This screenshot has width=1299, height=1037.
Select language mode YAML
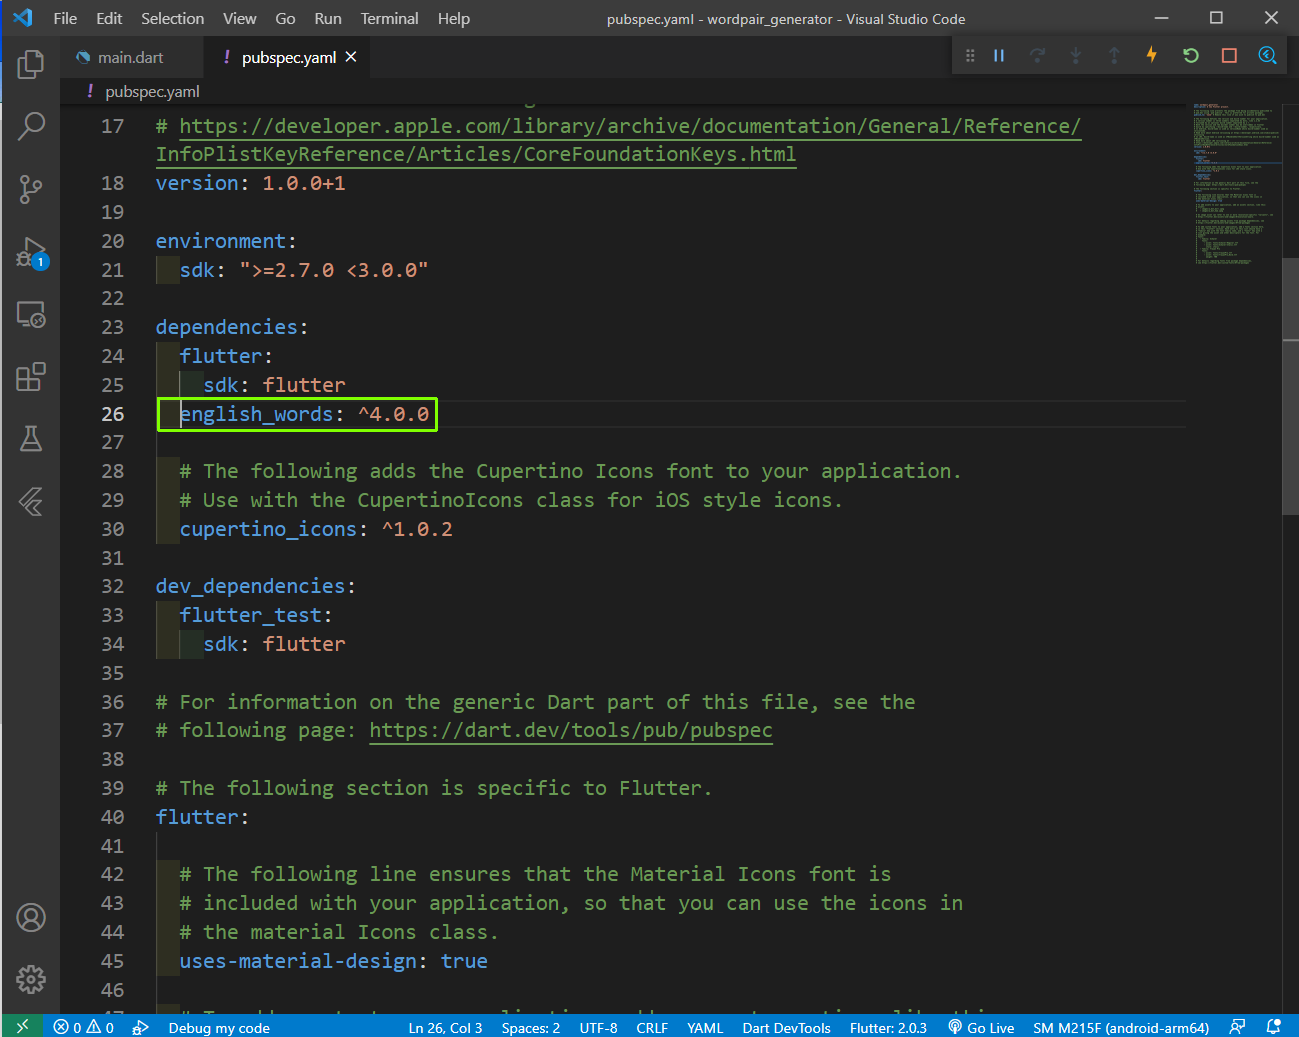tap(705, 1027)
